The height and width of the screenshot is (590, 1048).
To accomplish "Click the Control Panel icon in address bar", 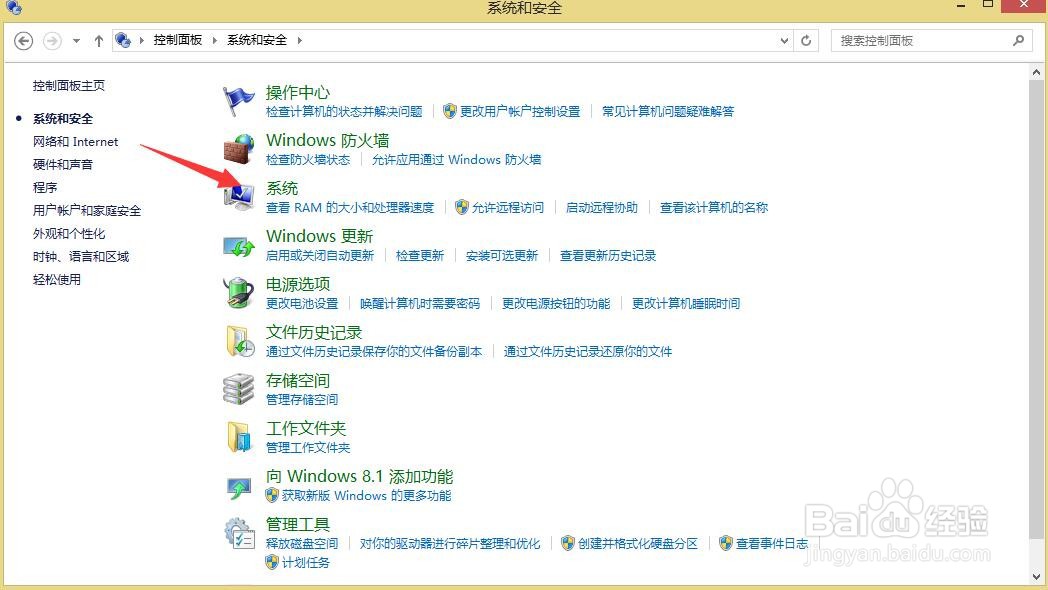I will tap(123, 40).
